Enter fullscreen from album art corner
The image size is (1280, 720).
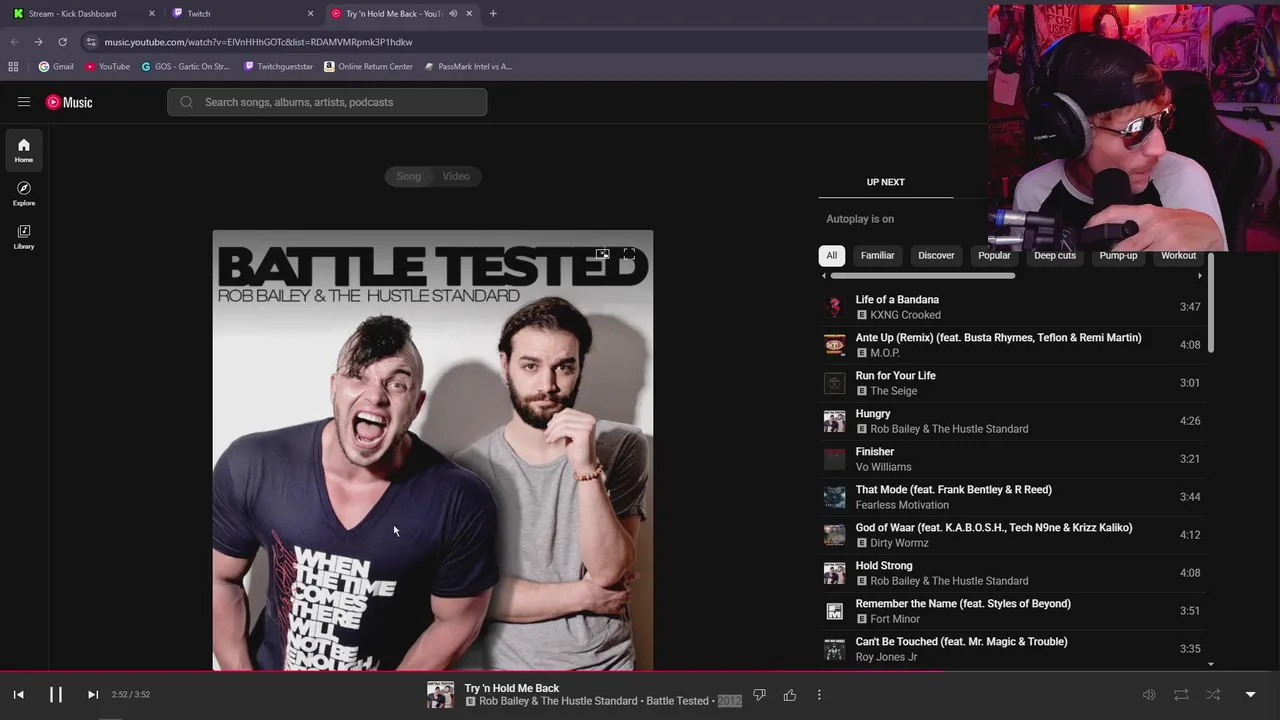629,254
